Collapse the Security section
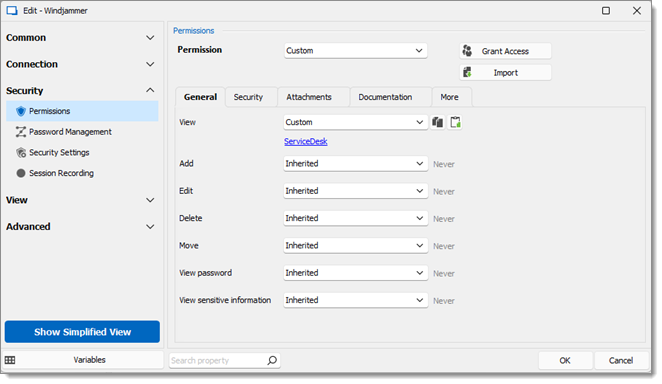662x384 pixels. [80, 91]
